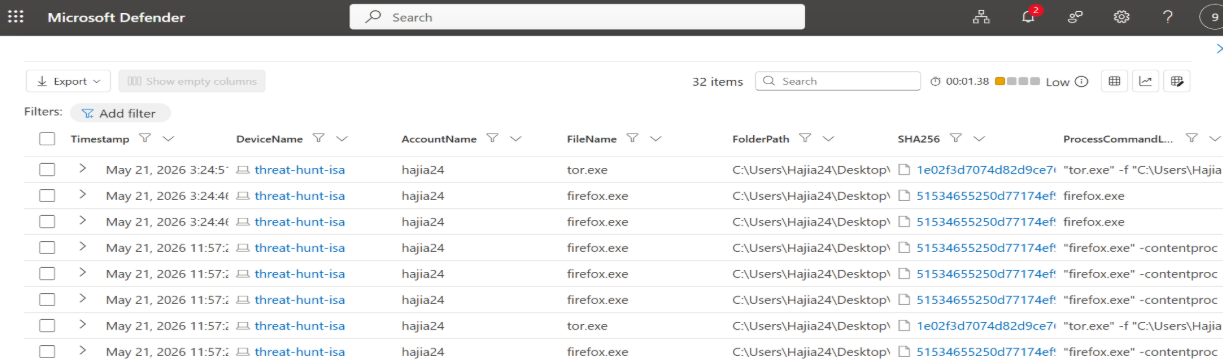This screenshot has height=361, width=1232.
Task: Tick checkbox for 11:57 tor.exe row
Action: (47, 326)
